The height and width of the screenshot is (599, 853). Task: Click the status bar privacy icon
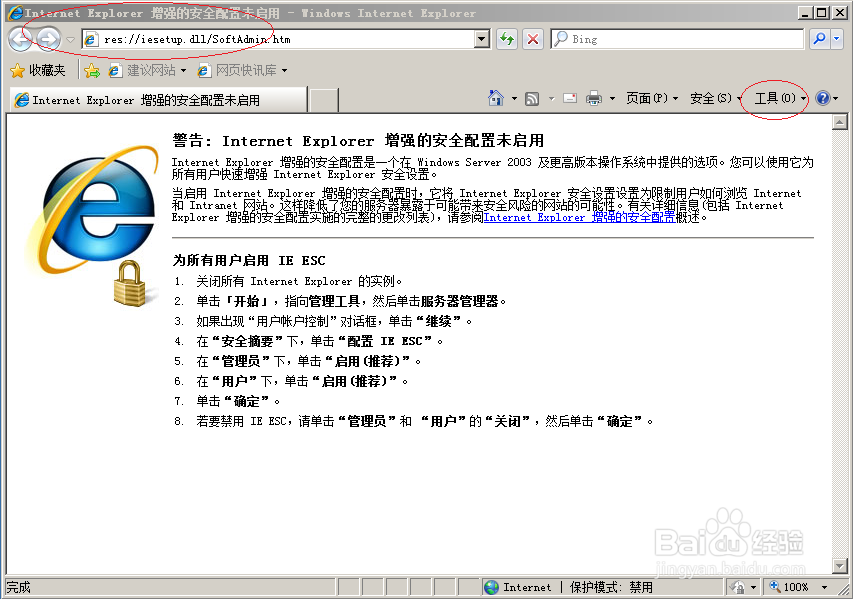click(x=738, y=587)
